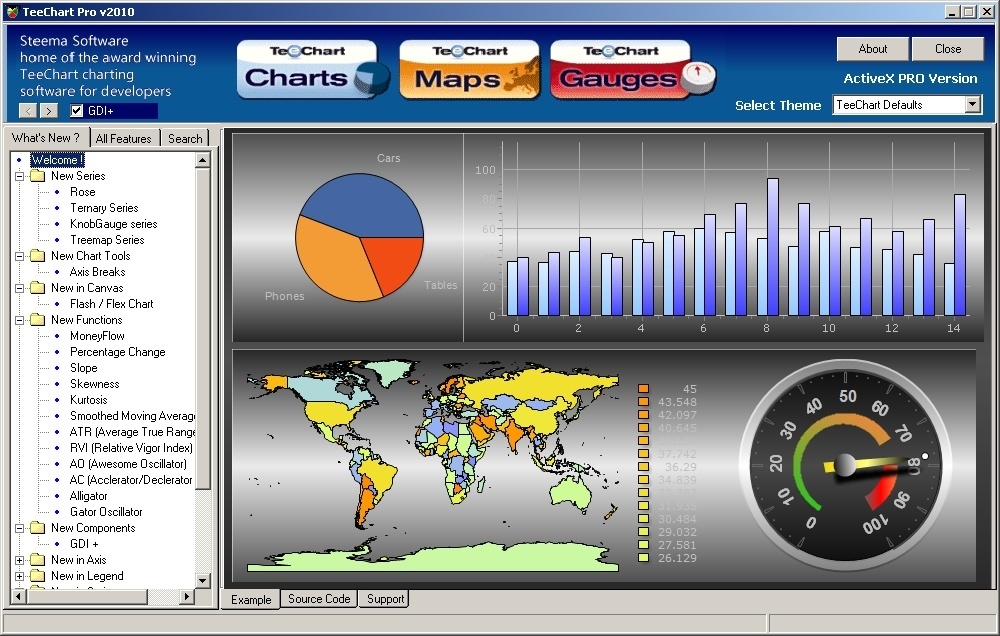Click the orange legend swatch for 45
This screenshot has height=636, width=1000.
coord(643,388)
